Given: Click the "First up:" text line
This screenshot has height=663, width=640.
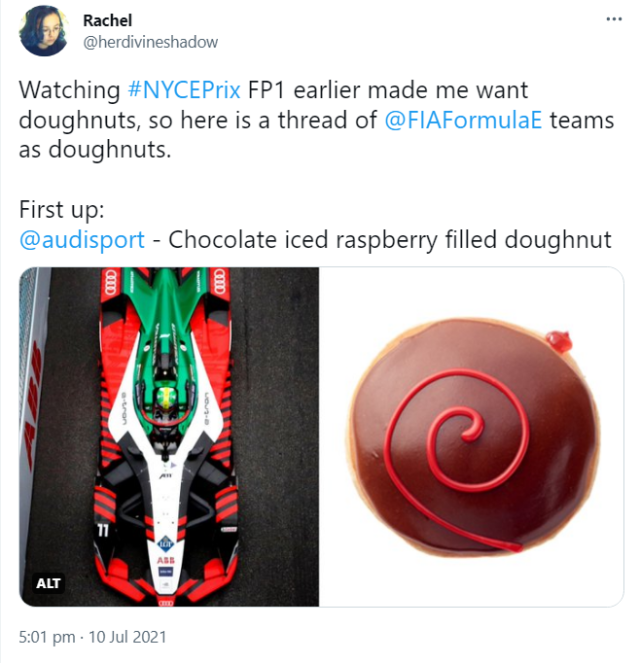Looking at the screenshot, I should (59, 212).
